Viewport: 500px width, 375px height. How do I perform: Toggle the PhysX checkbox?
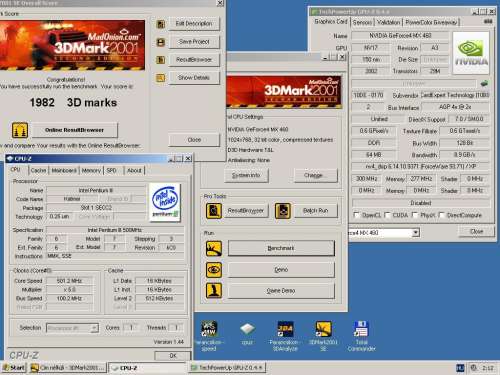(415, 215)
